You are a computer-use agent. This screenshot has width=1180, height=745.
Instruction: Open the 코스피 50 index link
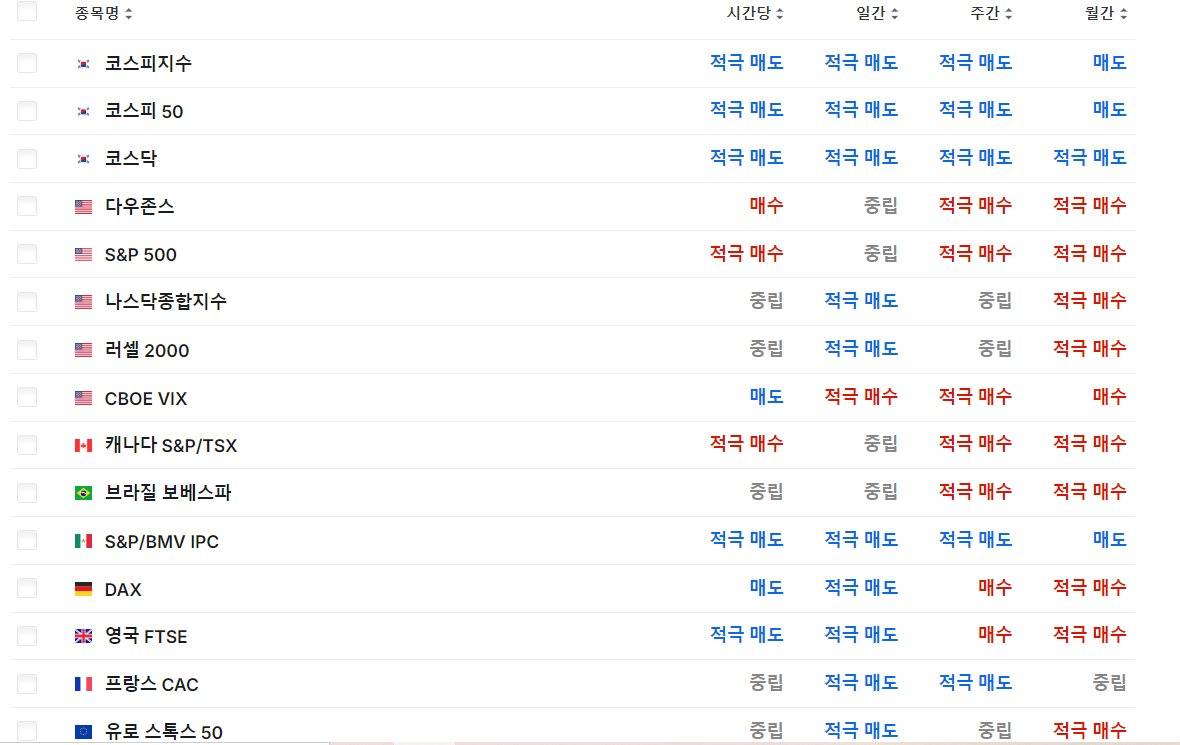tap(144, 111)
